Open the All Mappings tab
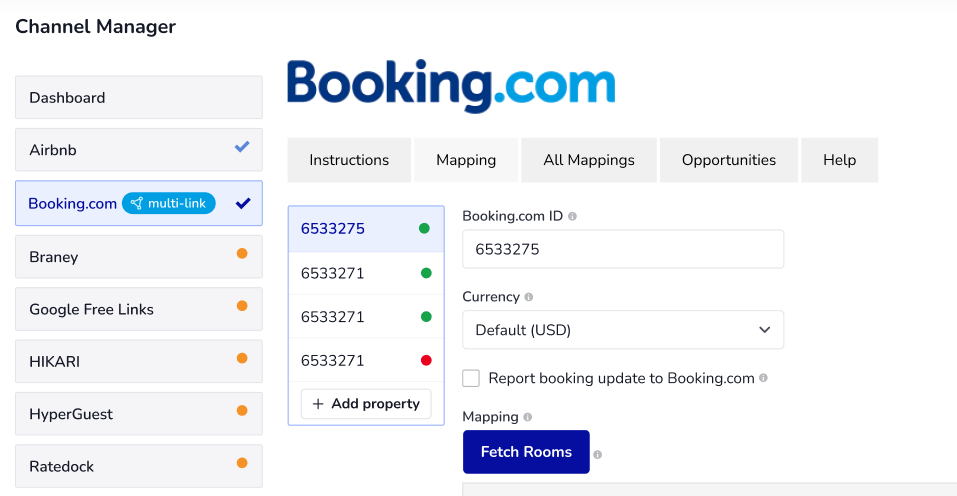This screenshot has height=496, width=957. [x=589, y=160]
